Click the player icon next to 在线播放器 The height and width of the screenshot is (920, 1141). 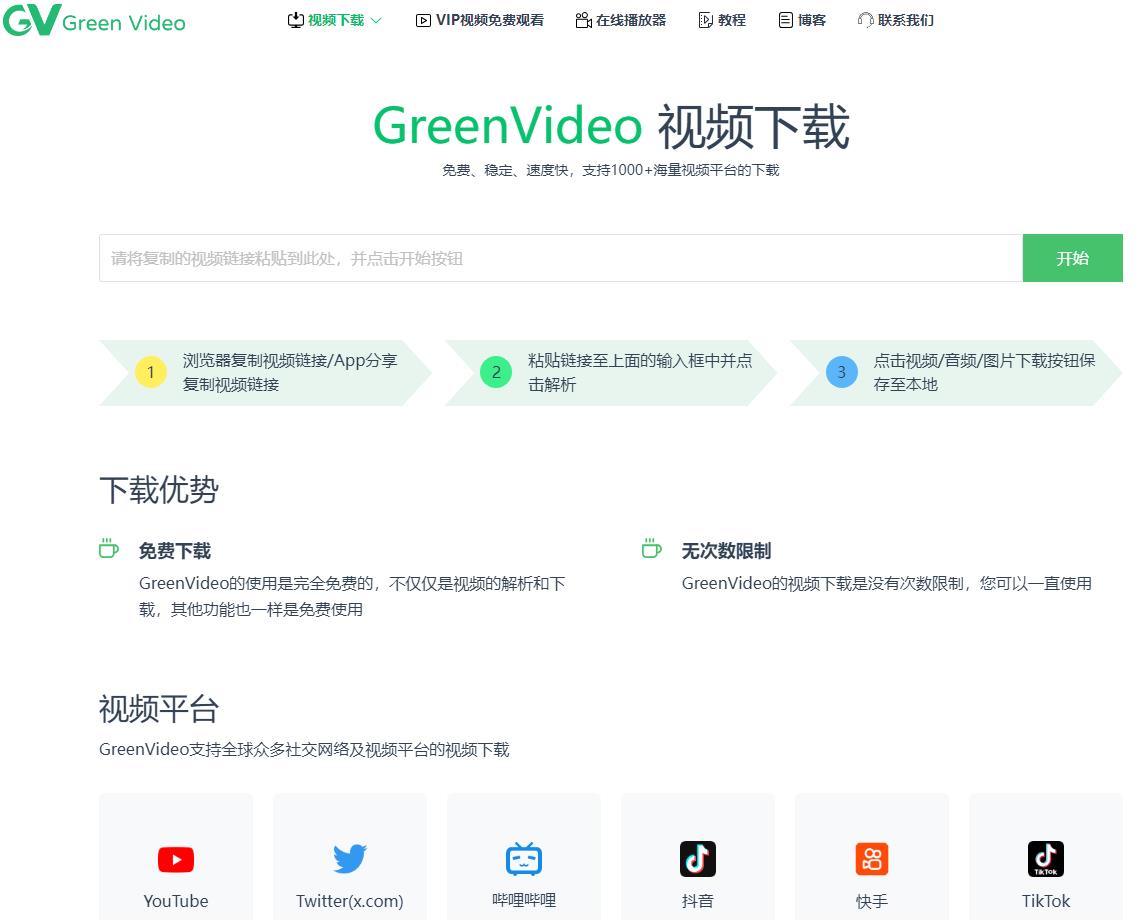click(582, 19)
